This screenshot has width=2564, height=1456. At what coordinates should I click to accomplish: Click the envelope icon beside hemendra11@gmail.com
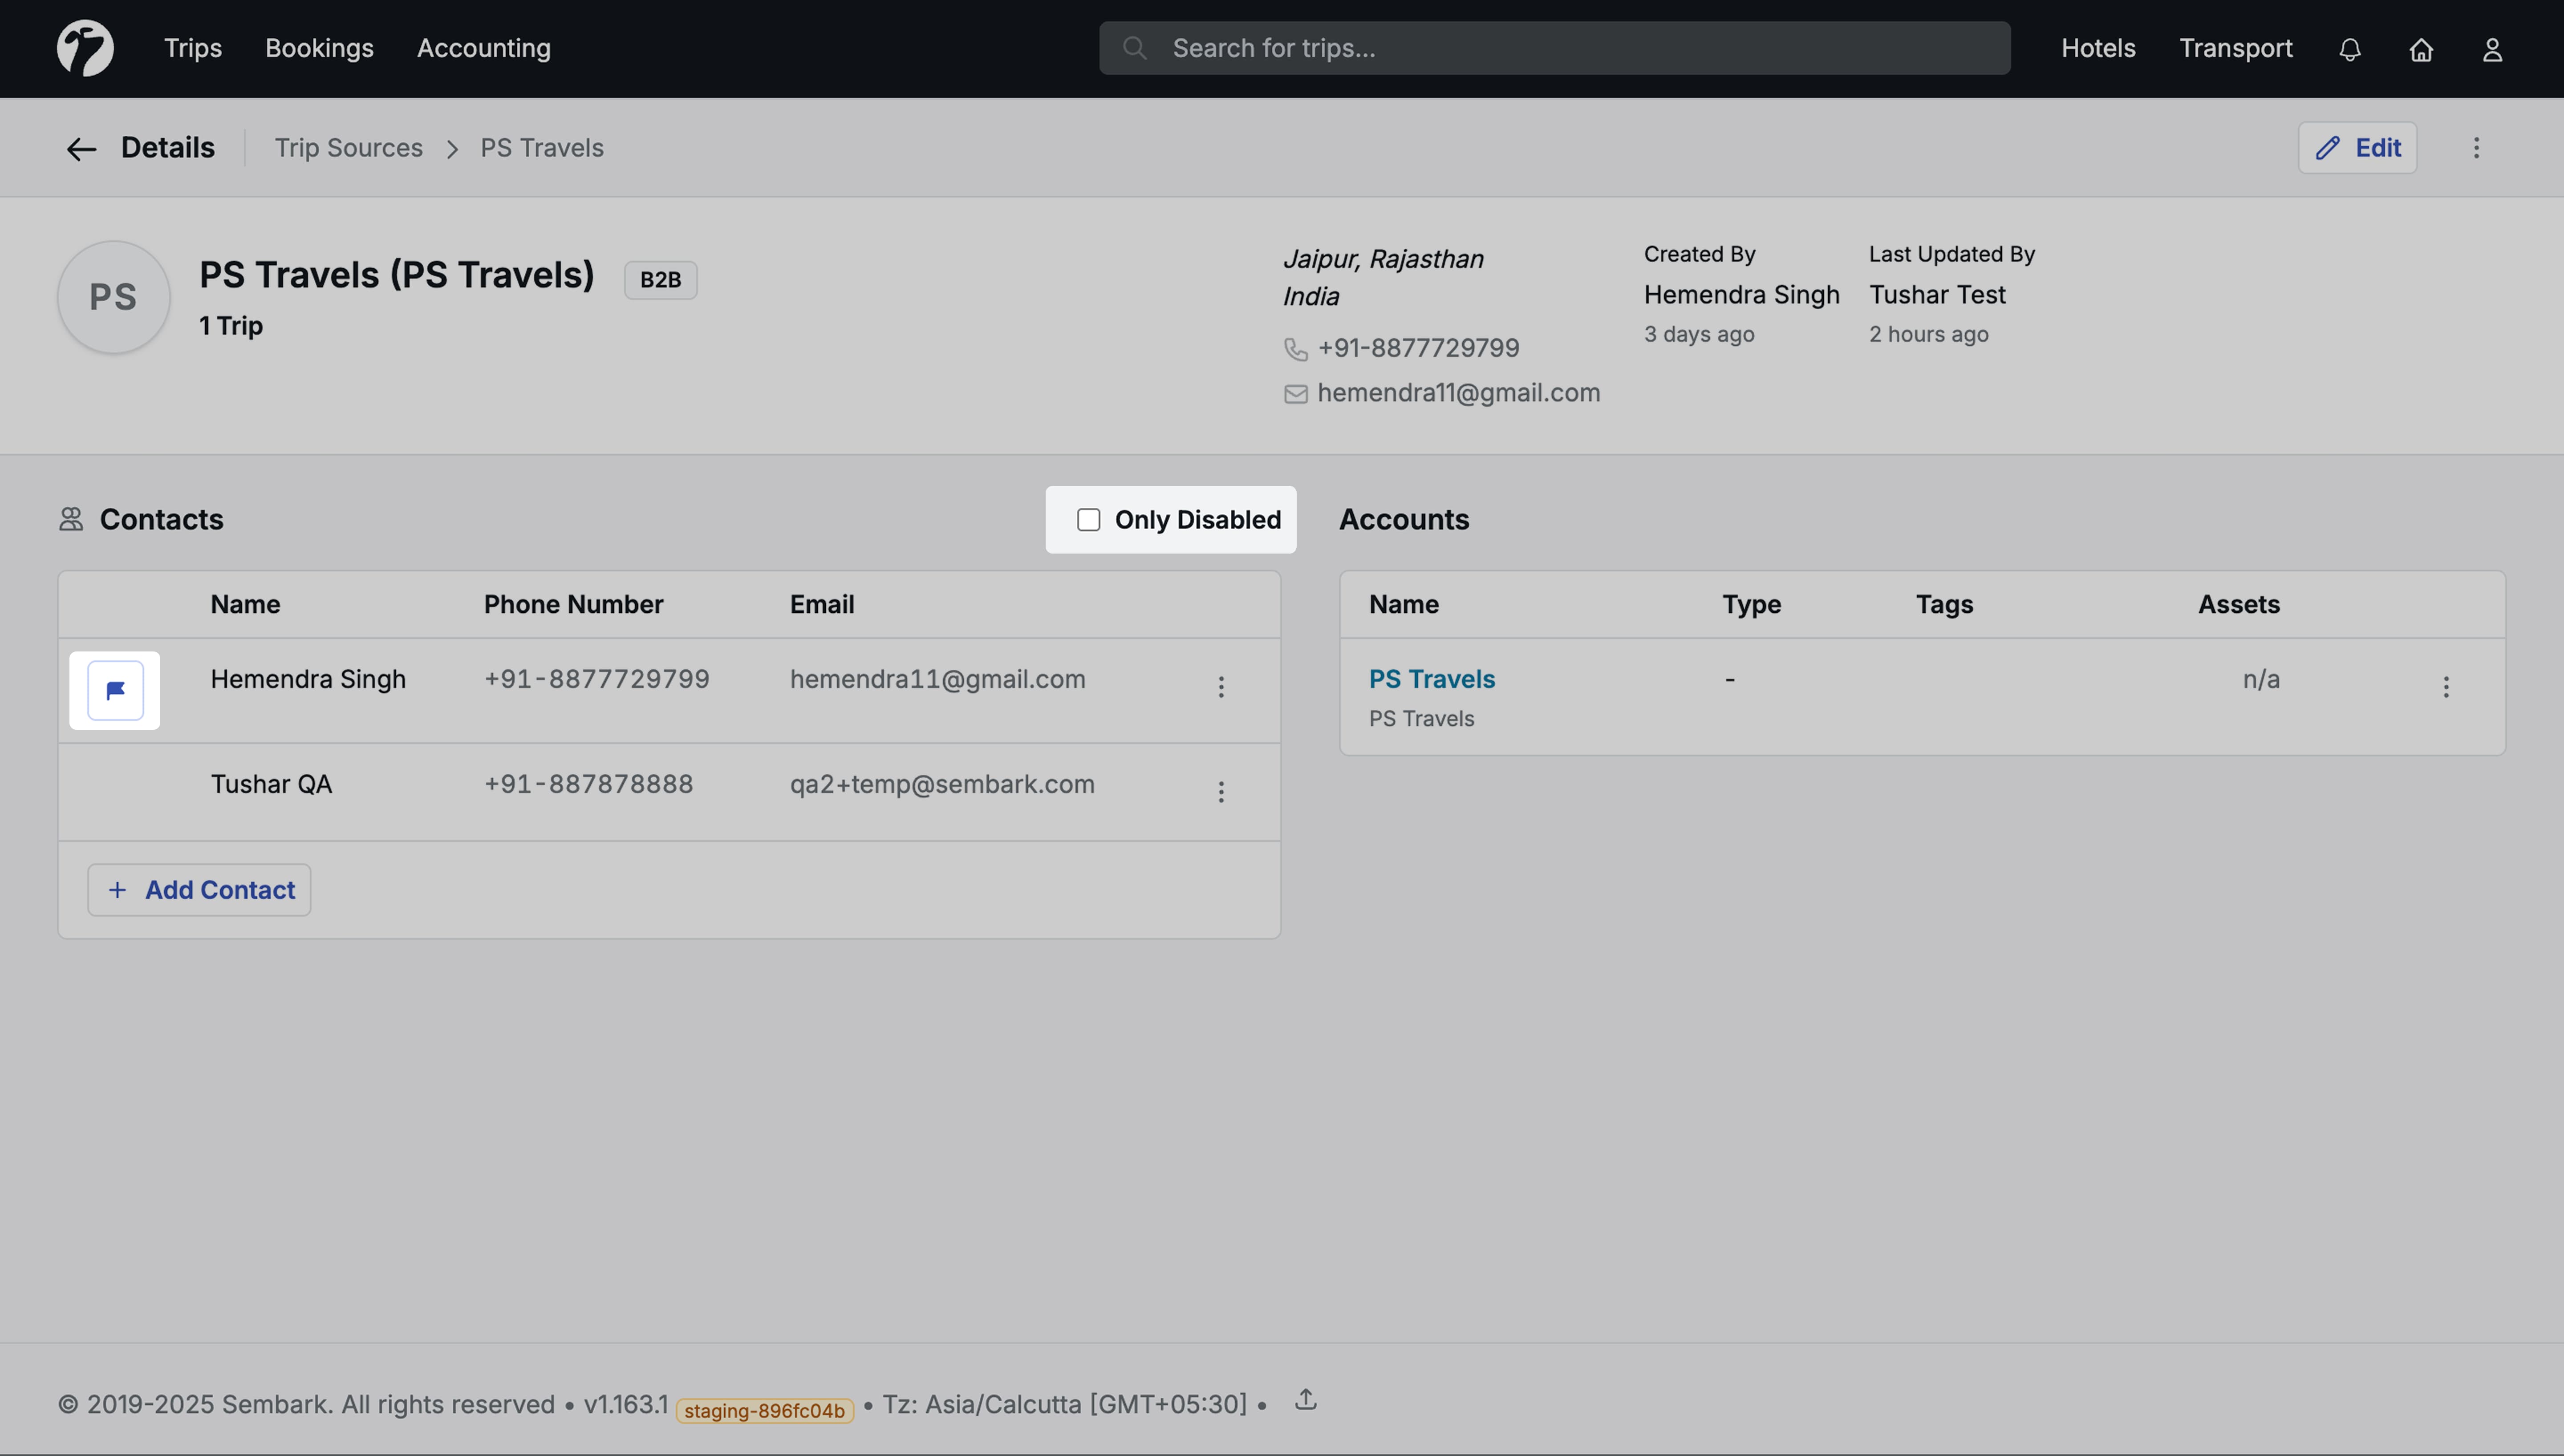point(1295,393)
